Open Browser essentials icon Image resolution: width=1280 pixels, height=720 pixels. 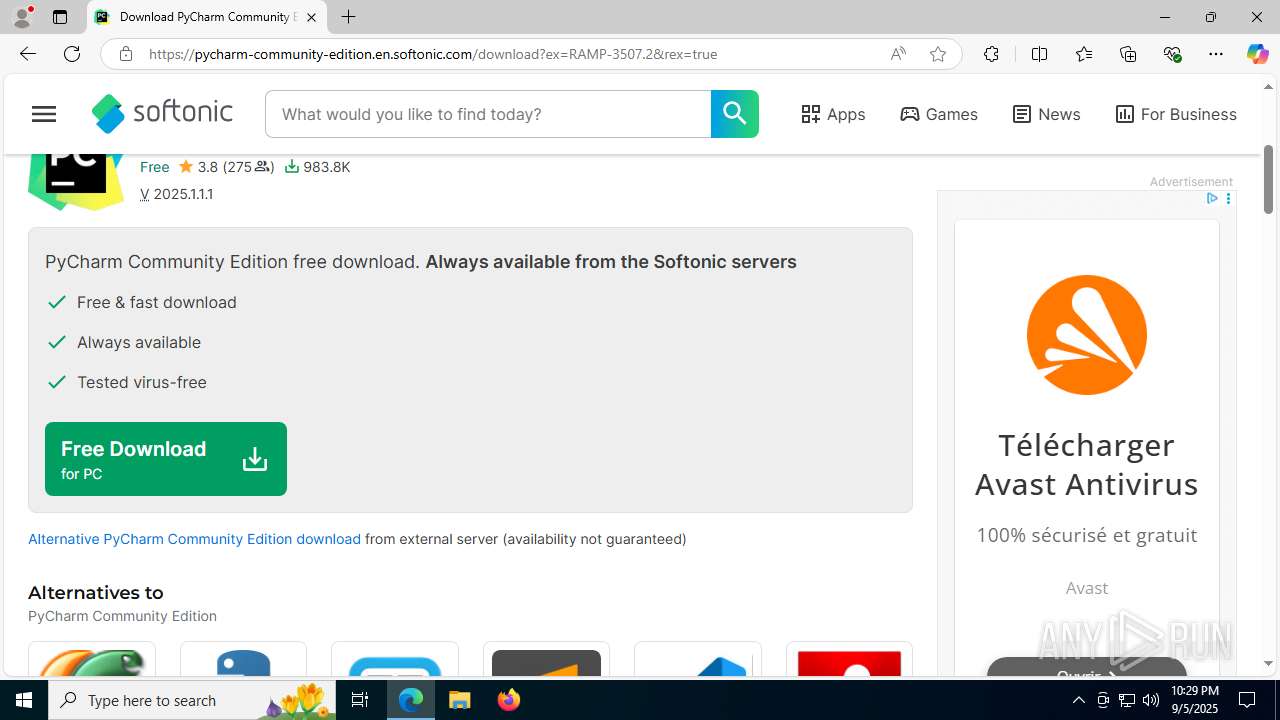1172,54
